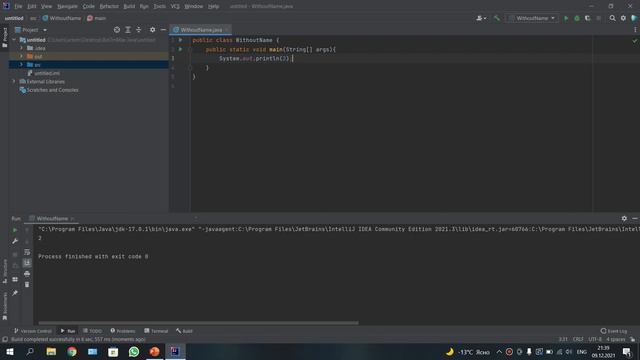Start debugging with the bug icon
This screenshot has width=640, height=360.
coord(577,18)
